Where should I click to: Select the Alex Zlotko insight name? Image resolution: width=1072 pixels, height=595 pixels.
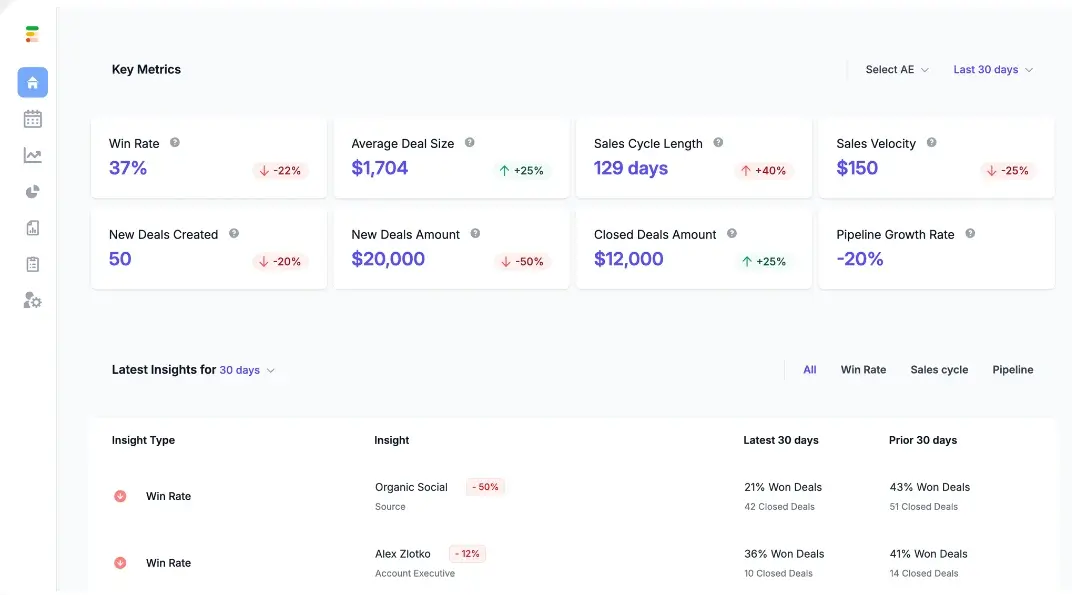[x=403, y=554]
